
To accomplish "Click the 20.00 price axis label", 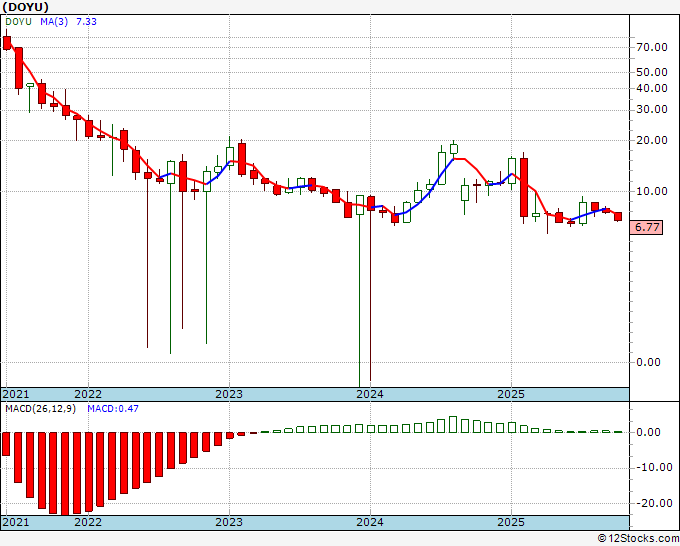I will coord(652,140).
